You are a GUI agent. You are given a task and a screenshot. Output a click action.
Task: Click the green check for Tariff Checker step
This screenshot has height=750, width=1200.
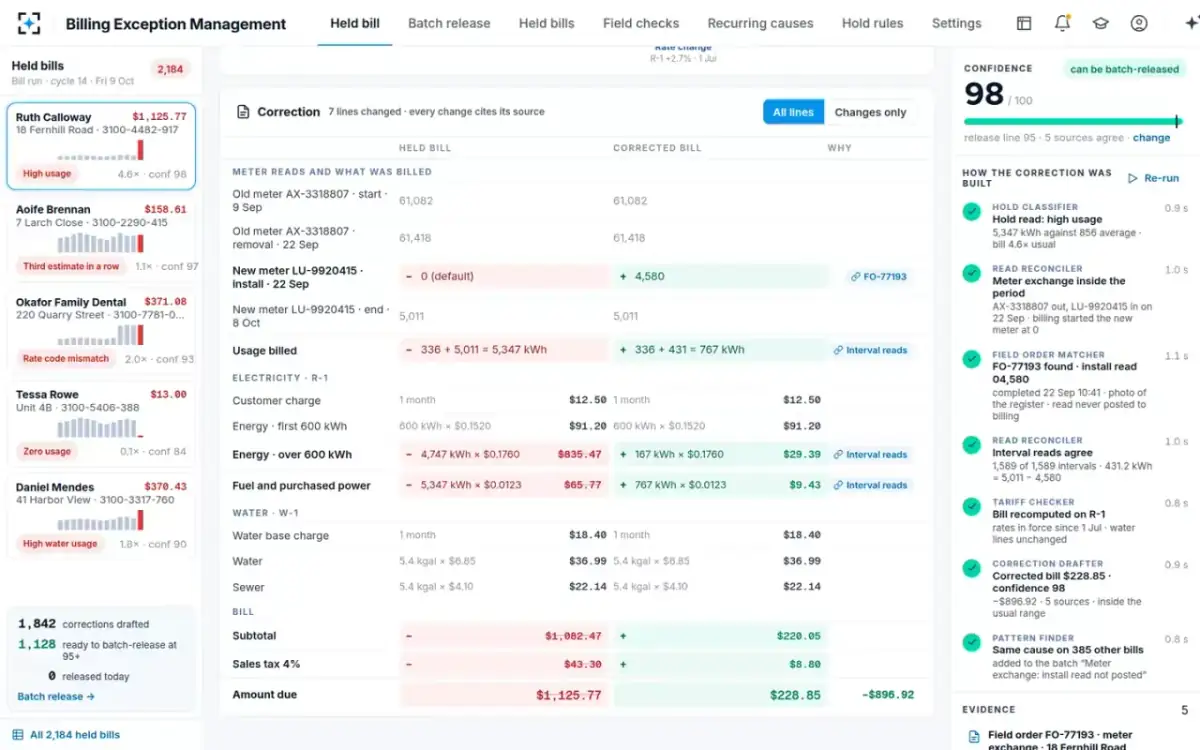[x=971, y=507]
